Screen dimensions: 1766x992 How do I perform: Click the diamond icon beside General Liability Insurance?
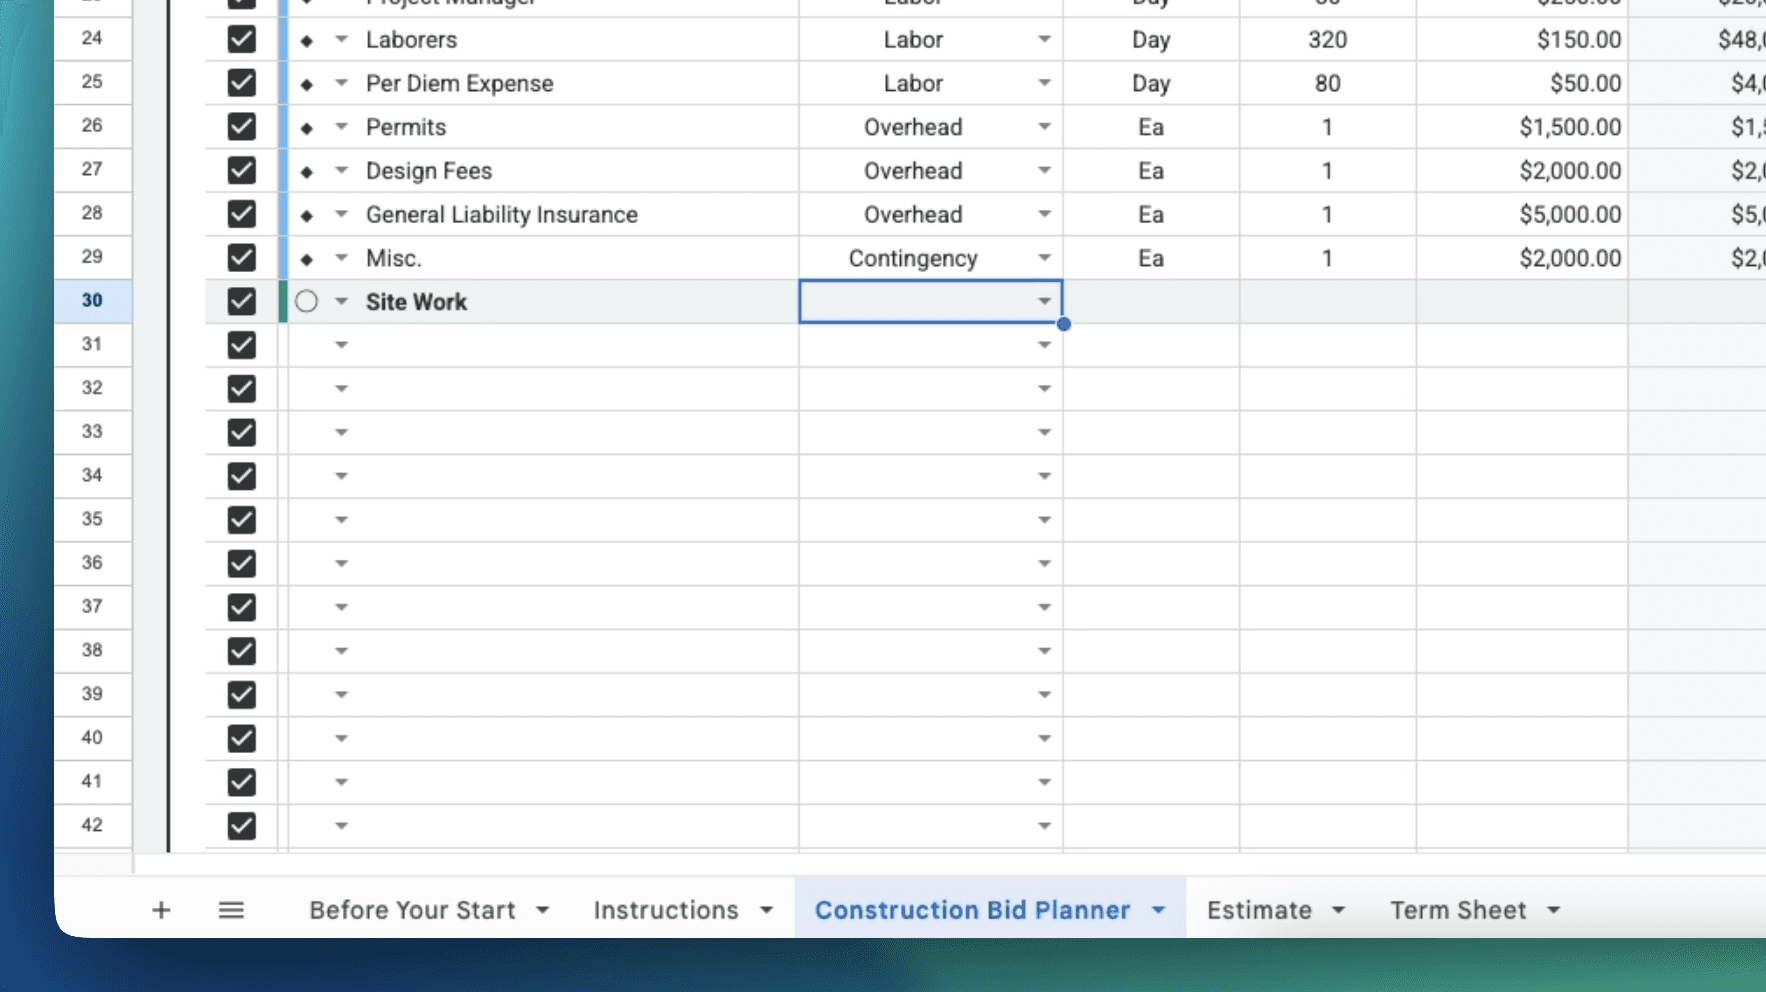308,214
